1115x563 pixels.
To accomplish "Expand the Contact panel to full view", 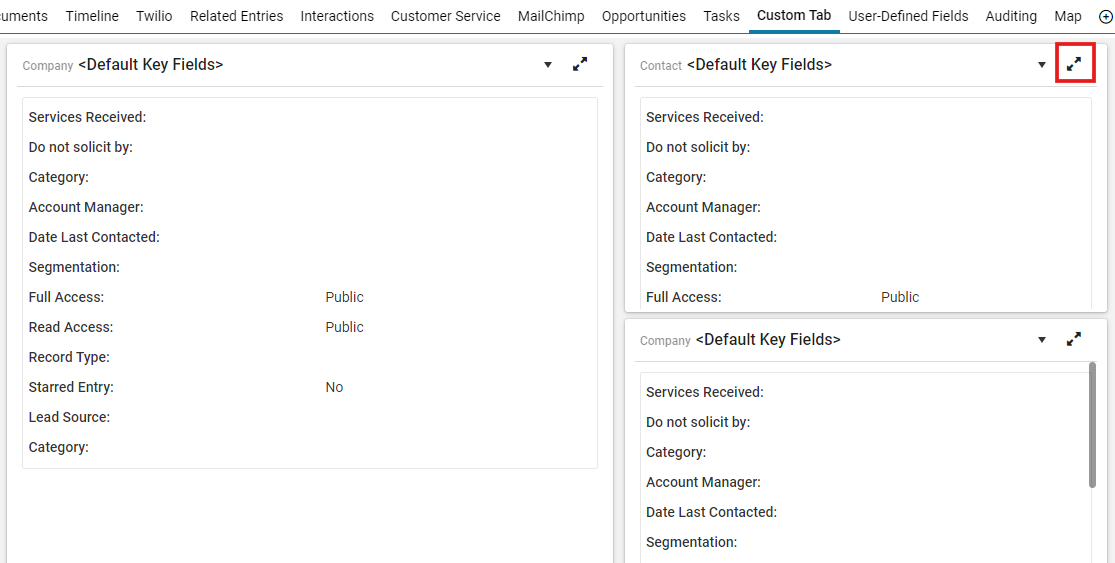I will pos(1074,64).
